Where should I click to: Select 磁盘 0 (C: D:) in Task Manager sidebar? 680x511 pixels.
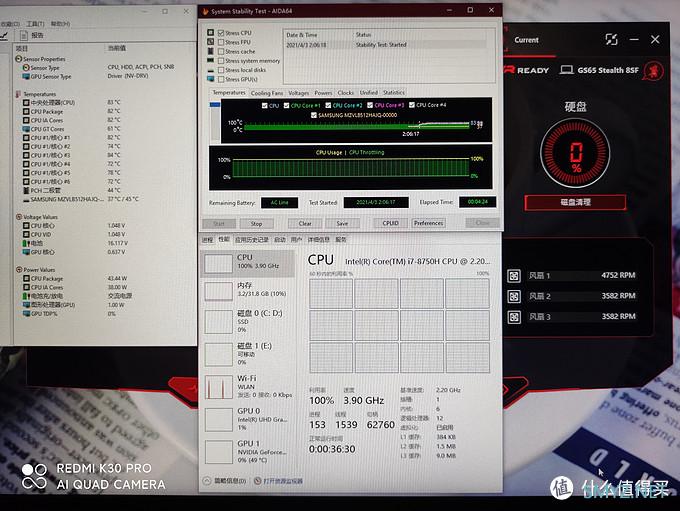point(248,321)
